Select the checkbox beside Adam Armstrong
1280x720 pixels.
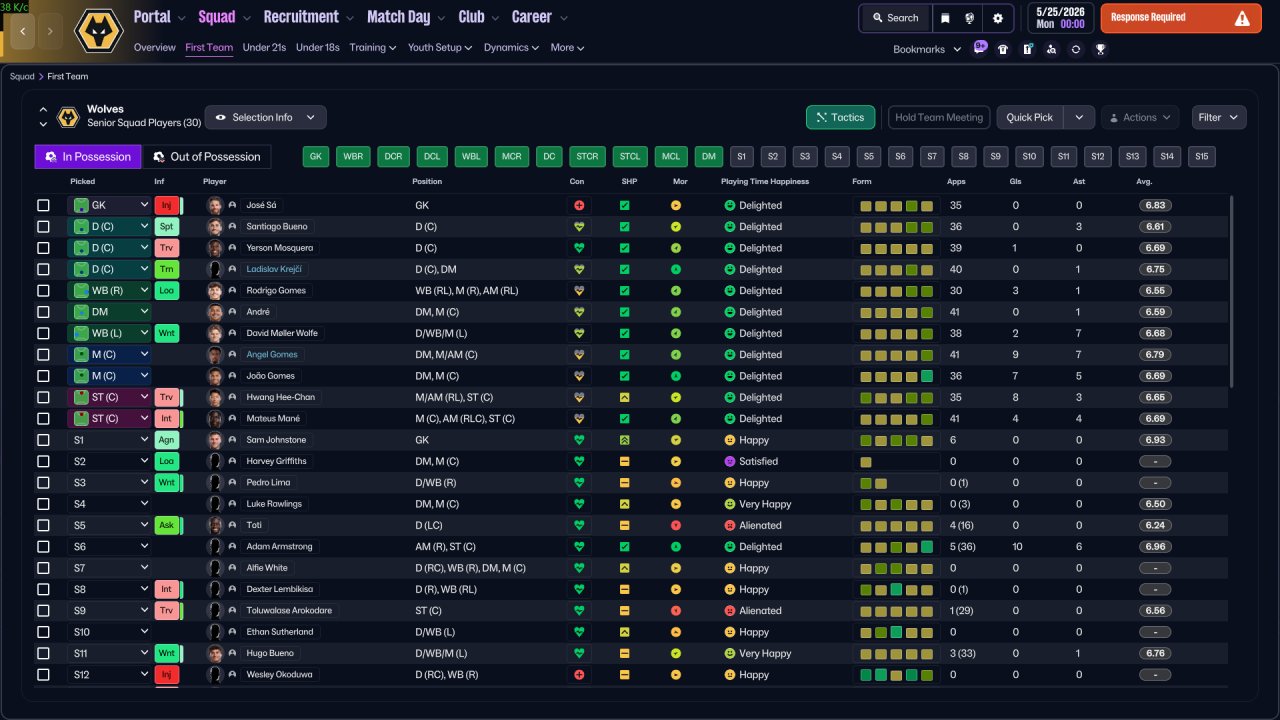point(43,547)
